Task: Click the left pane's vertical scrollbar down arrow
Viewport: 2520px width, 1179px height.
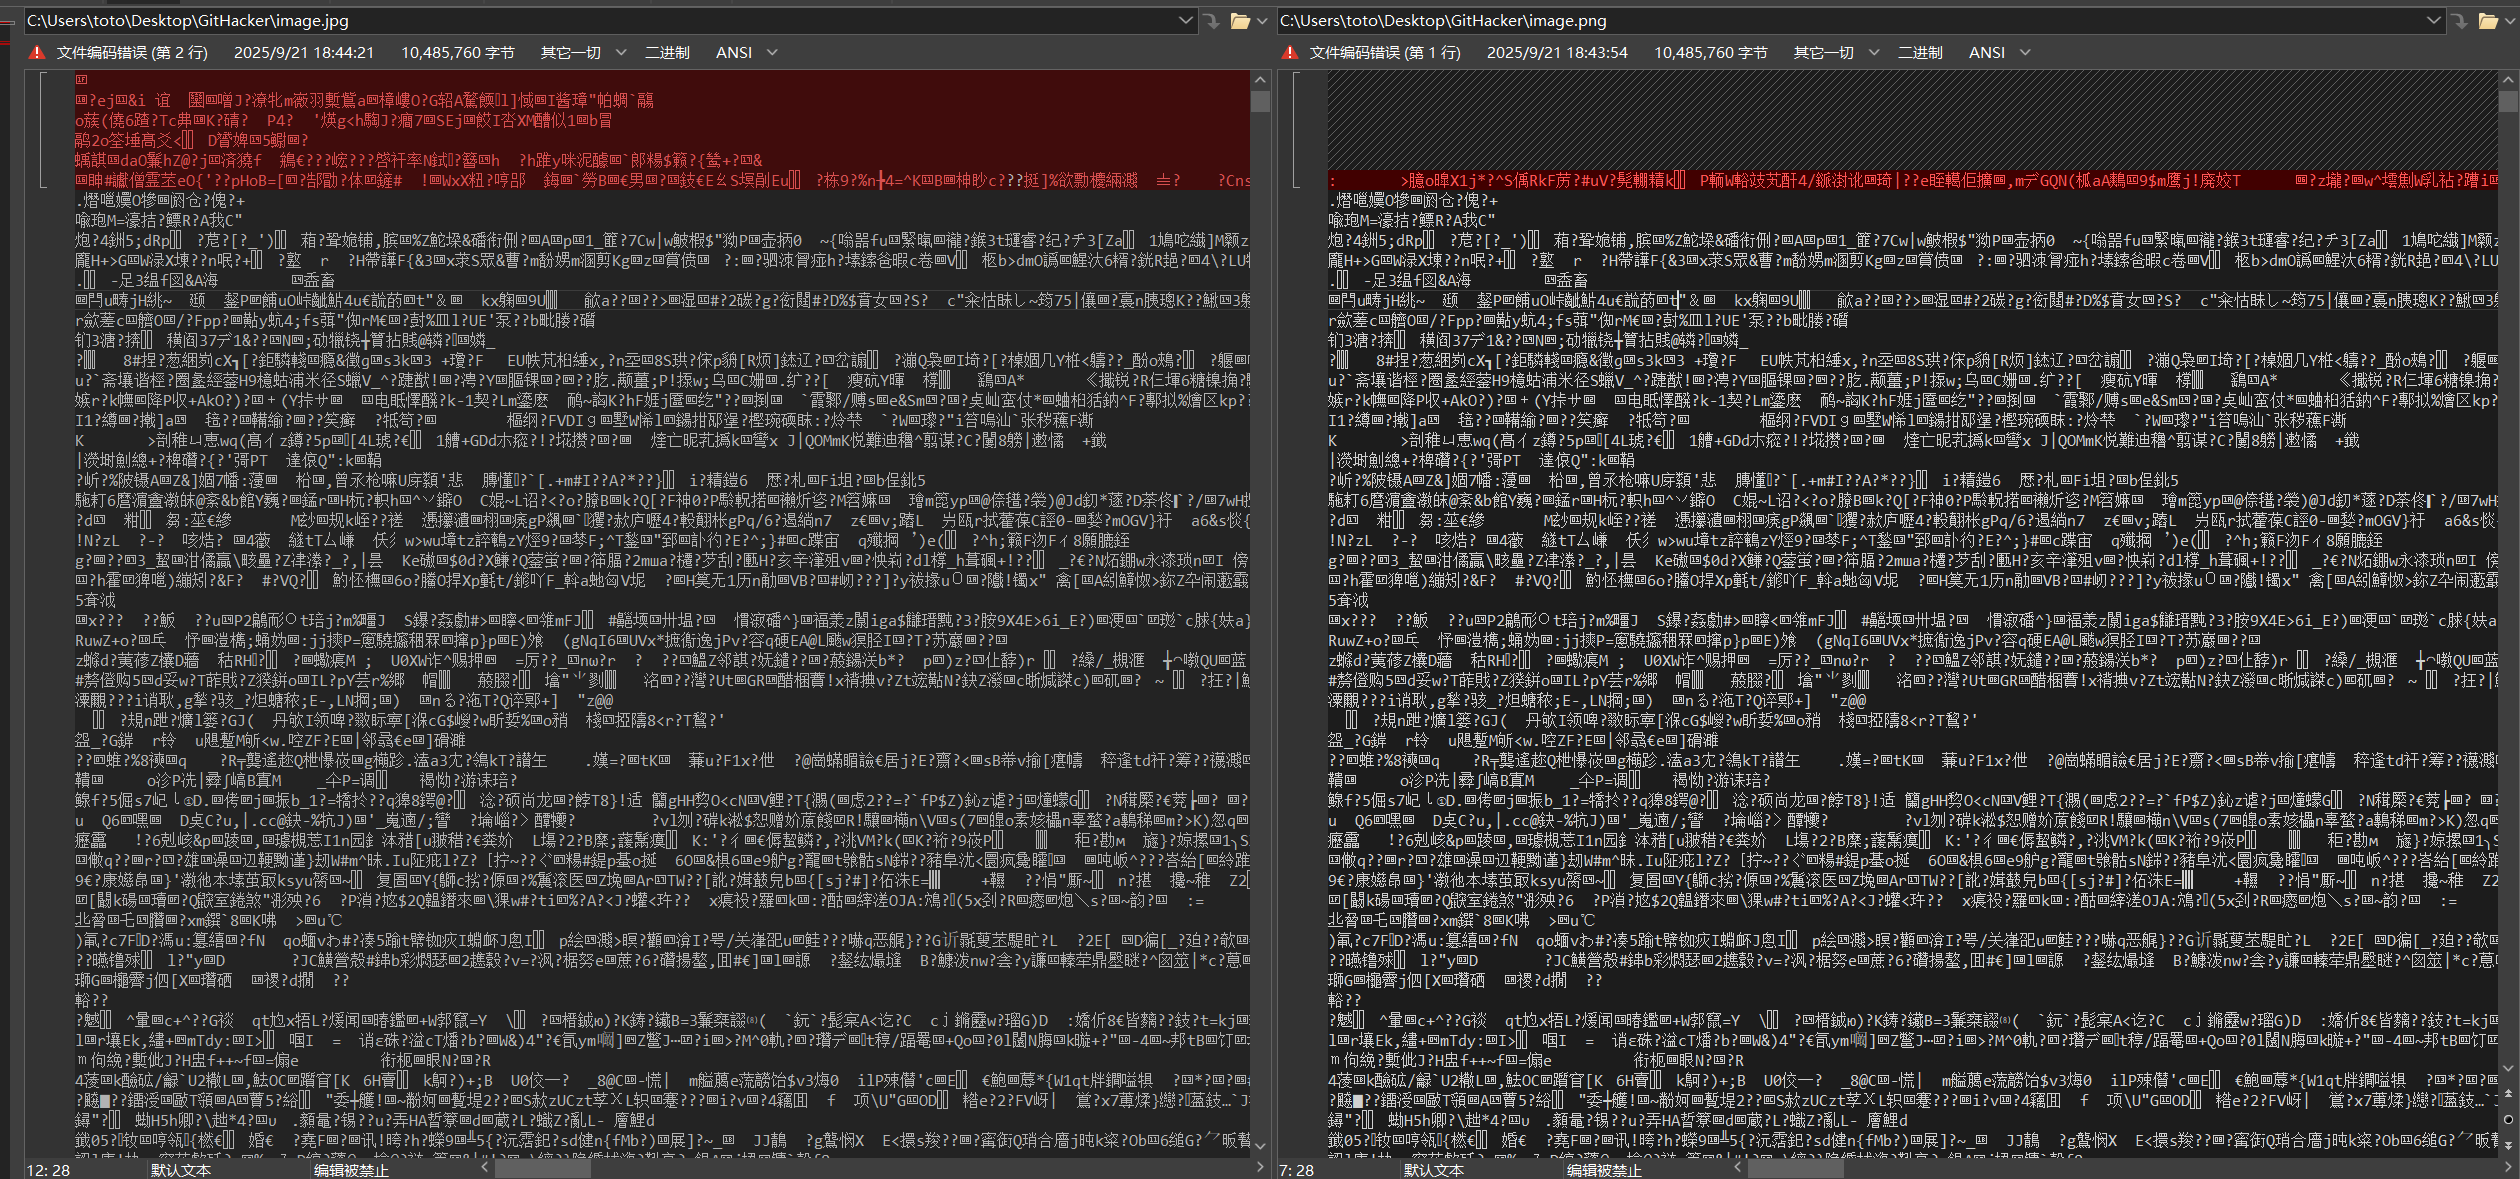Action: tap(1260, 1146)
